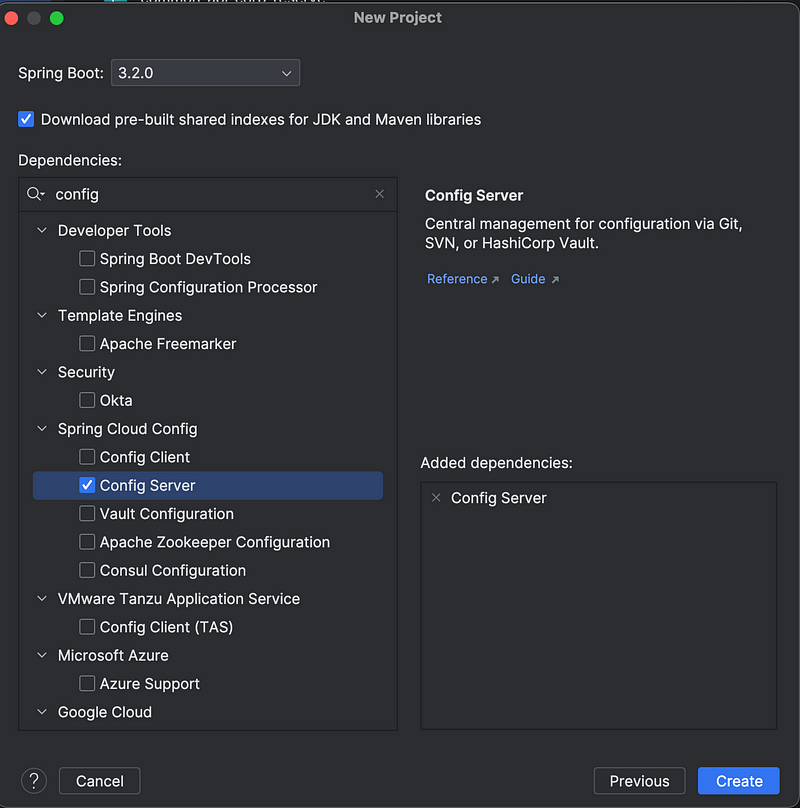Click the search magnifier icon in dependencies field
The height and width of the screenshot is (808, 800).
tap(35, 194)
